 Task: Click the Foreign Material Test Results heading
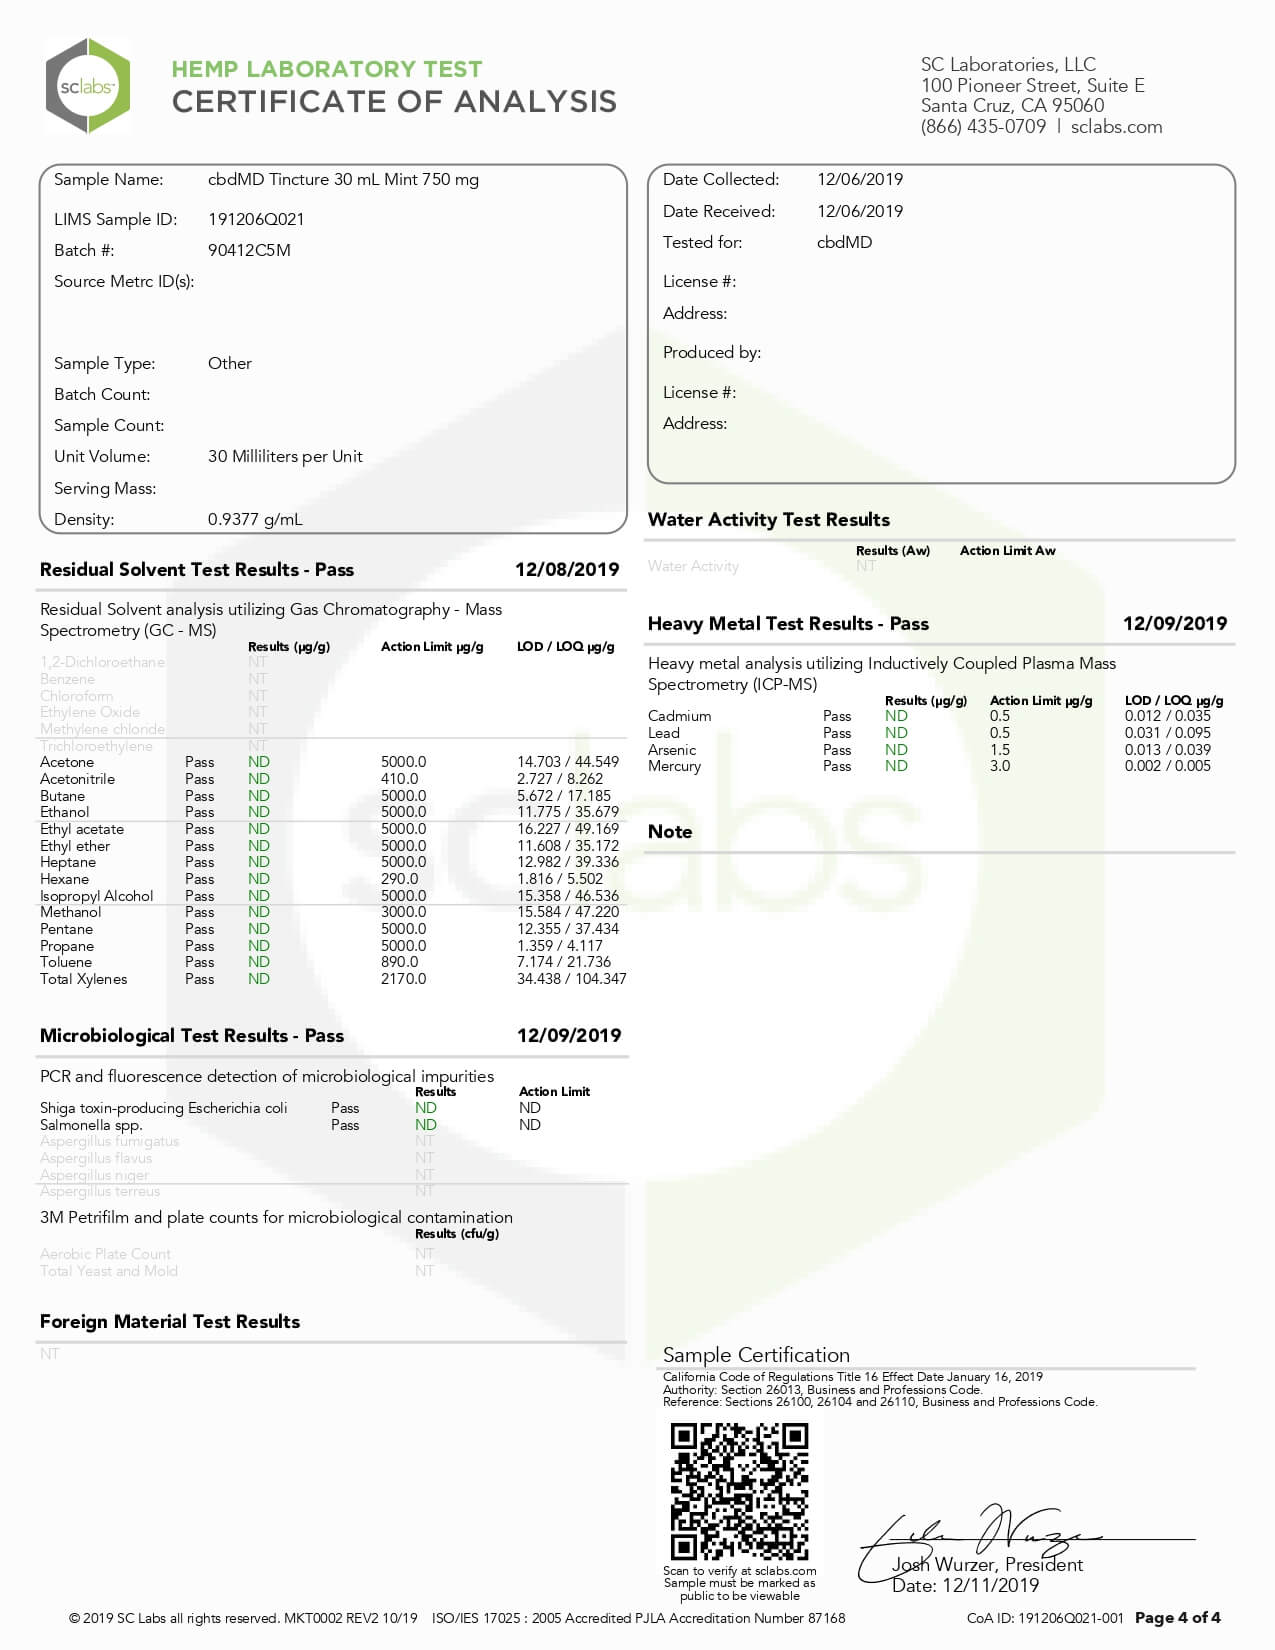click(x=170, y=1322)
